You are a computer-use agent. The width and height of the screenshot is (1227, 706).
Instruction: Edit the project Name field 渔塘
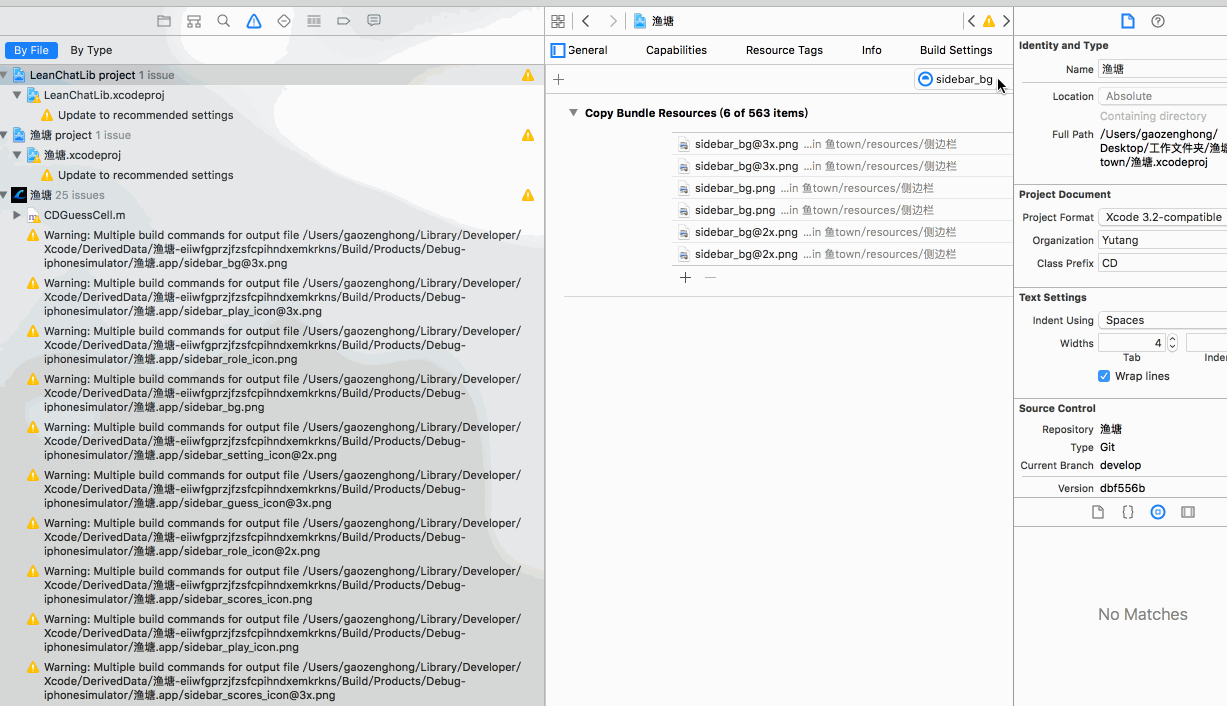1162,69
